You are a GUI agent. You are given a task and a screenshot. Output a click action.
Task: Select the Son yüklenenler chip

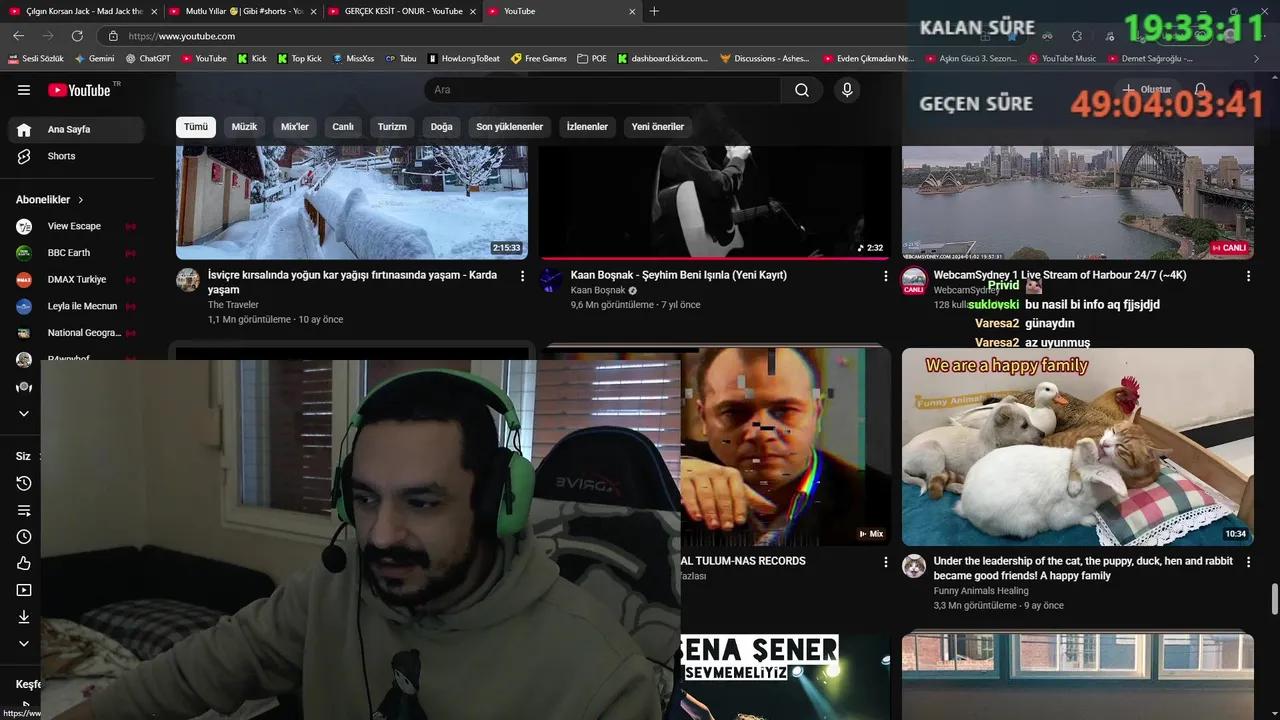point(509,127)
